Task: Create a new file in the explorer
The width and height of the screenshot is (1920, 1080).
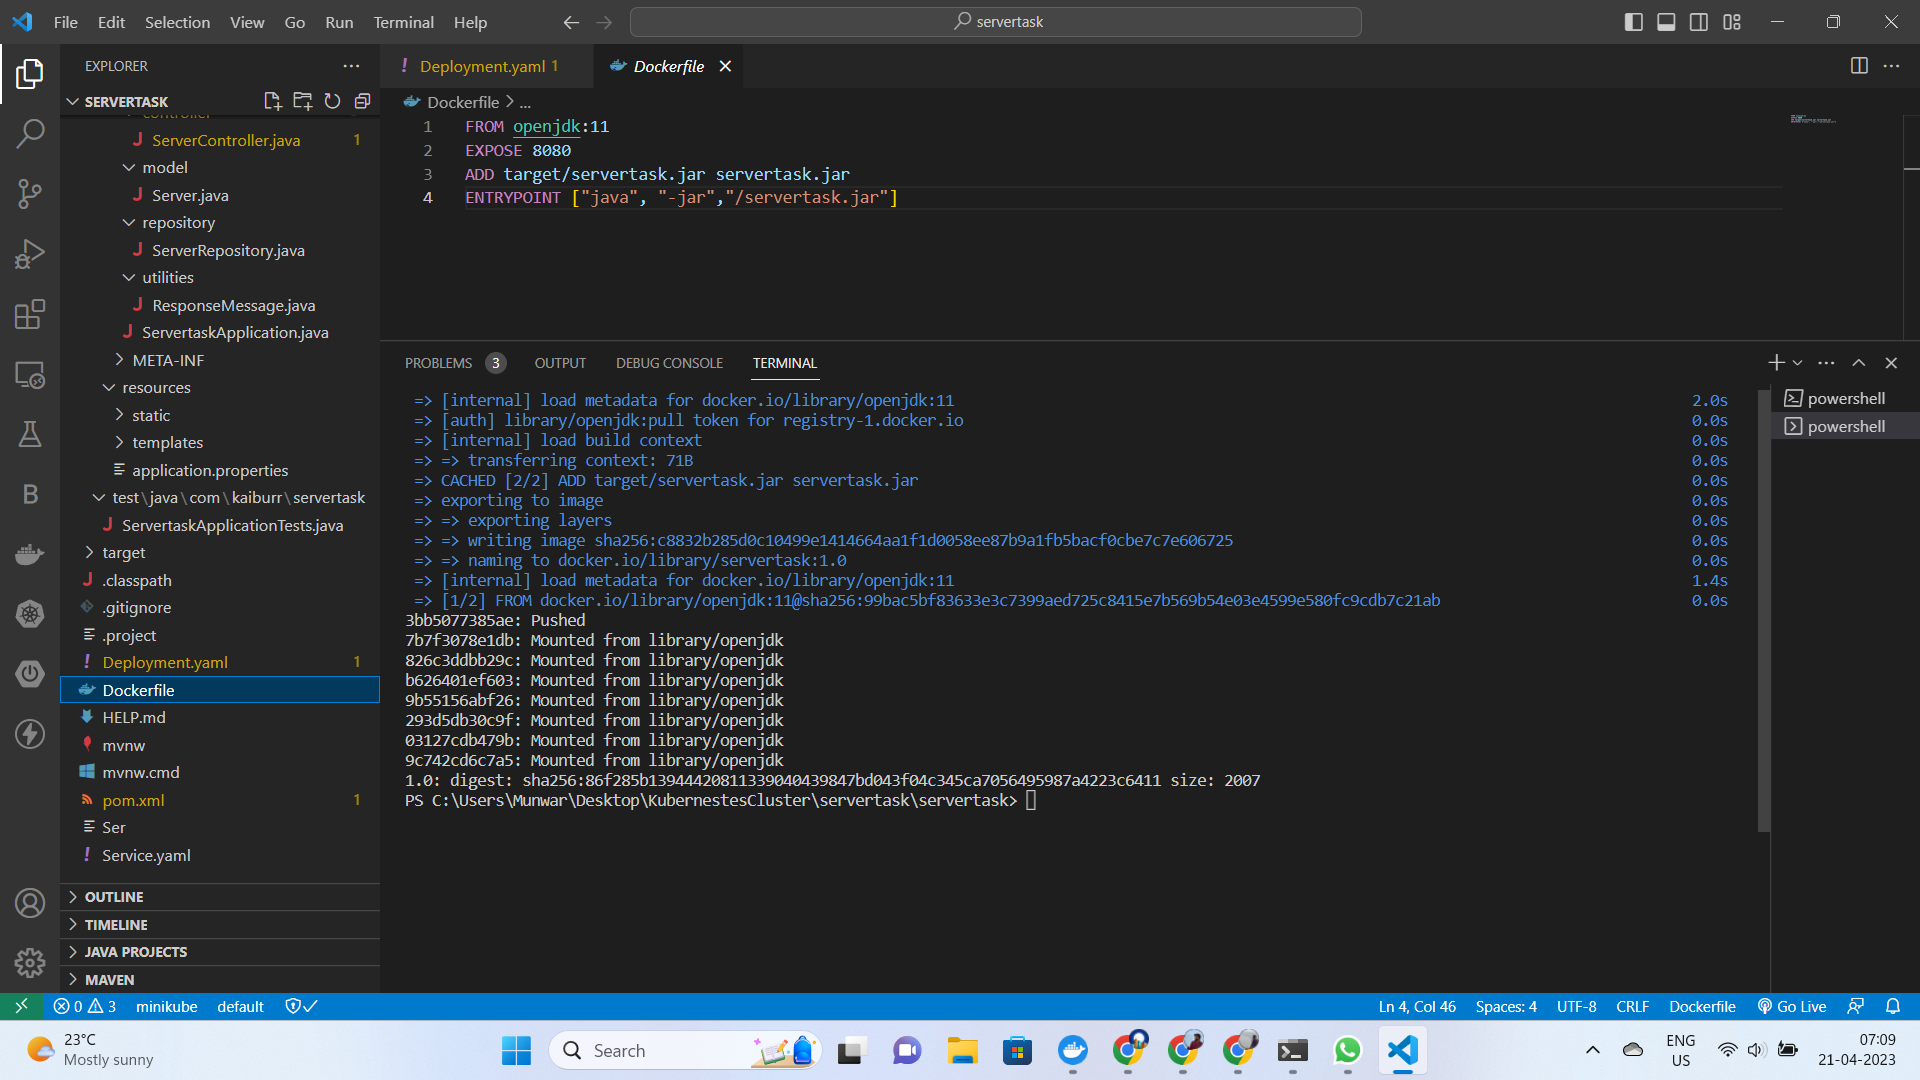Action: 271,100
